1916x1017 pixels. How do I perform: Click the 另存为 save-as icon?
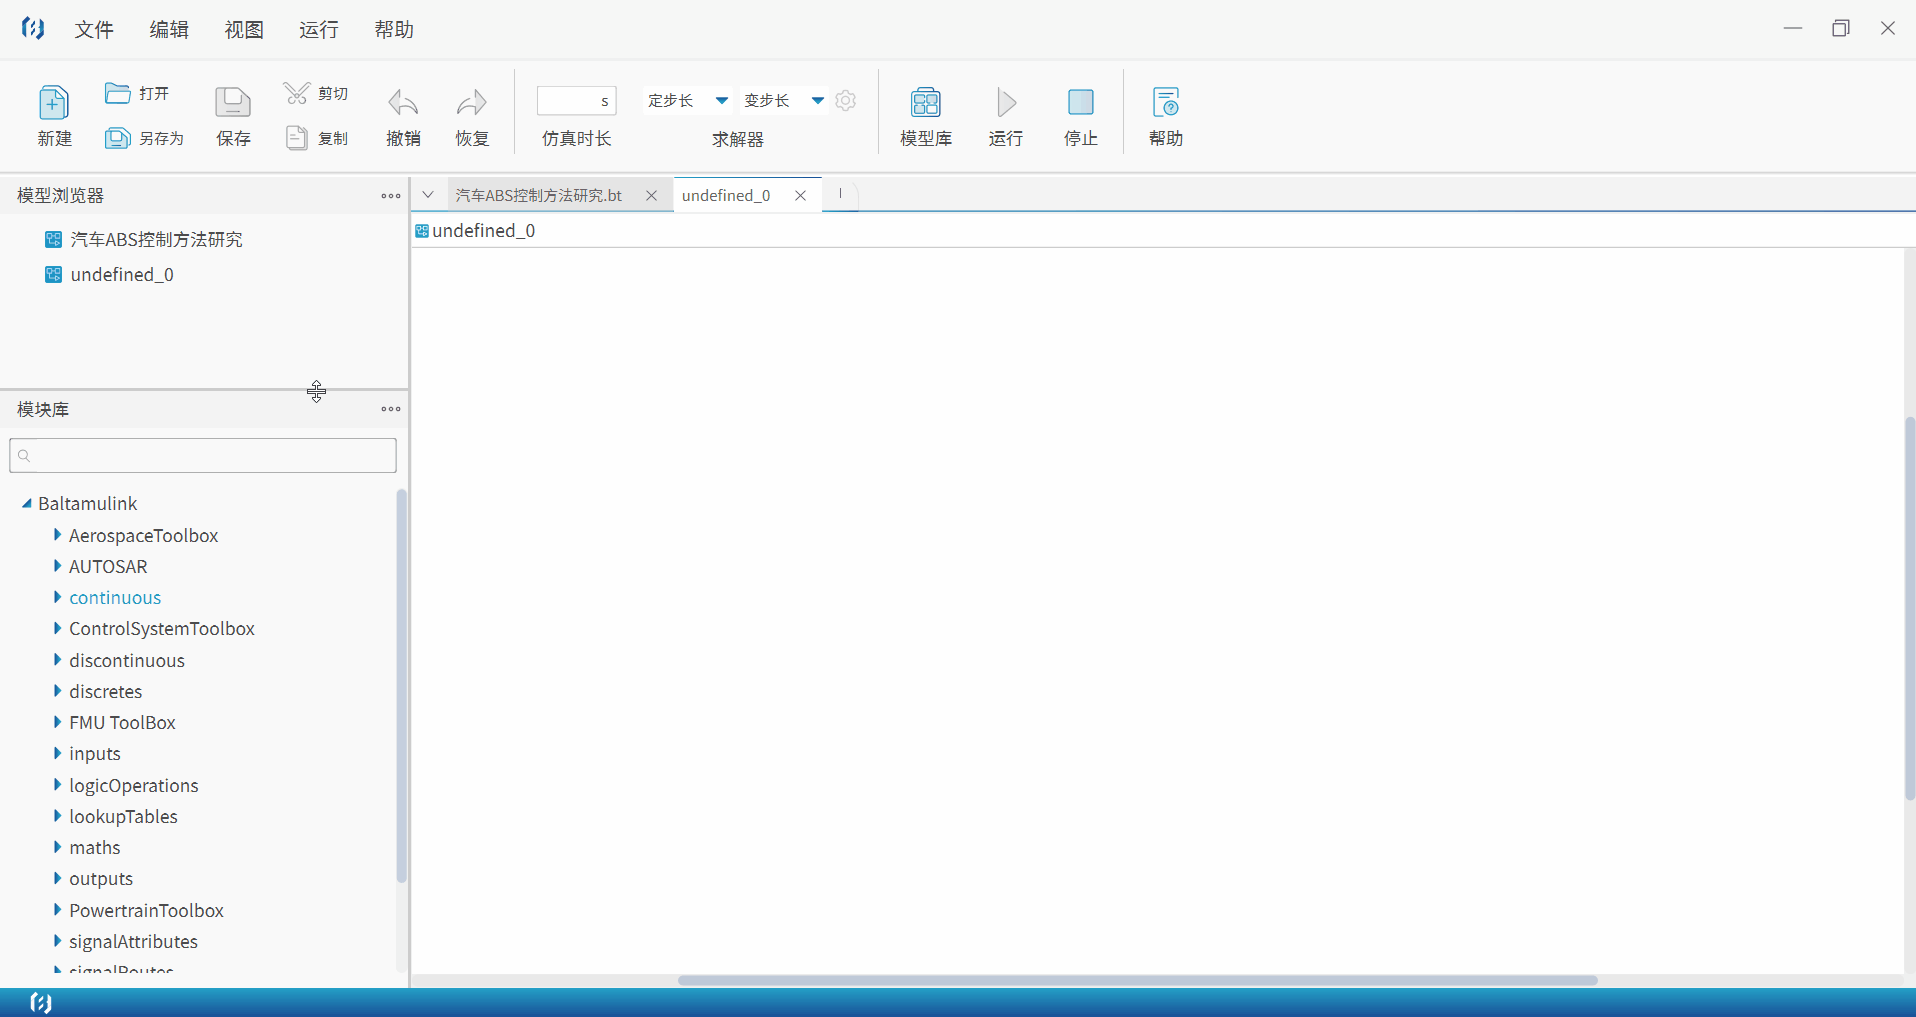[x=118, y=138]
